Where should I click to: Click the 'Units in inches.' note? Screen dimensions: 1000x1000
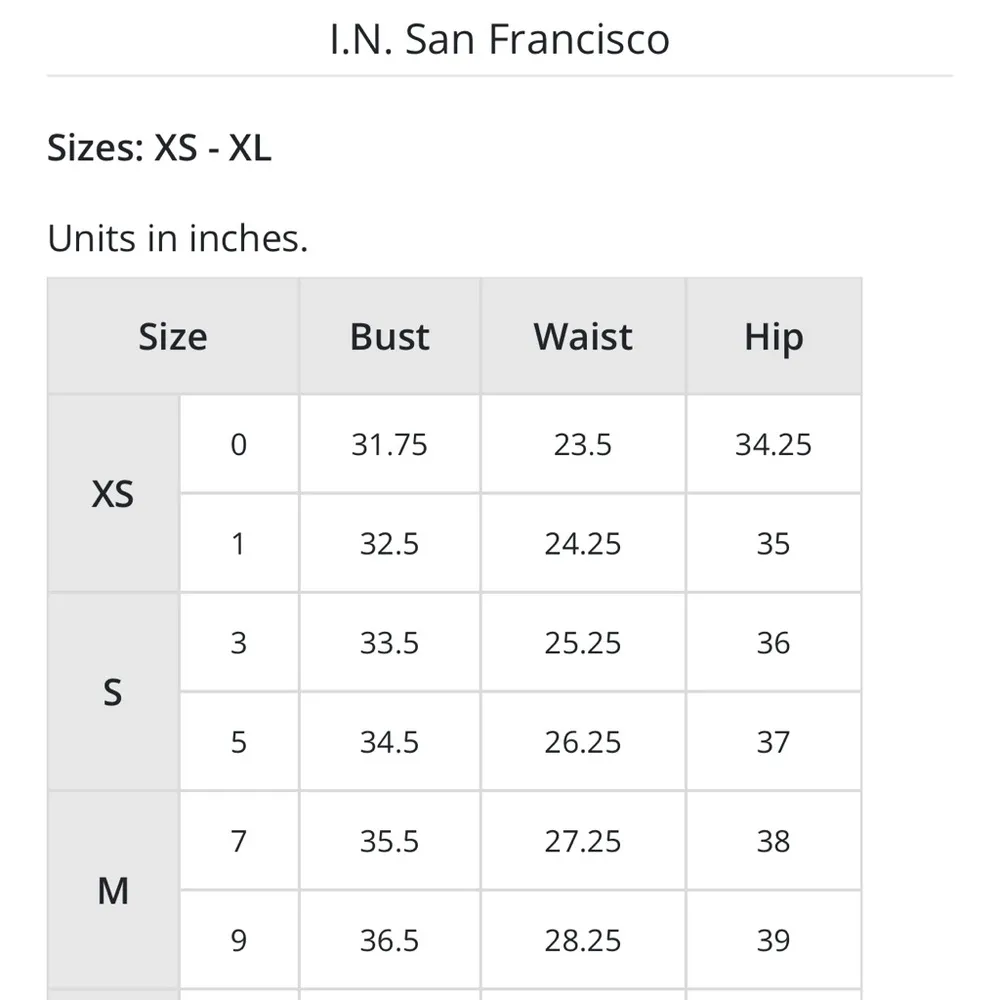pos(177,239)
